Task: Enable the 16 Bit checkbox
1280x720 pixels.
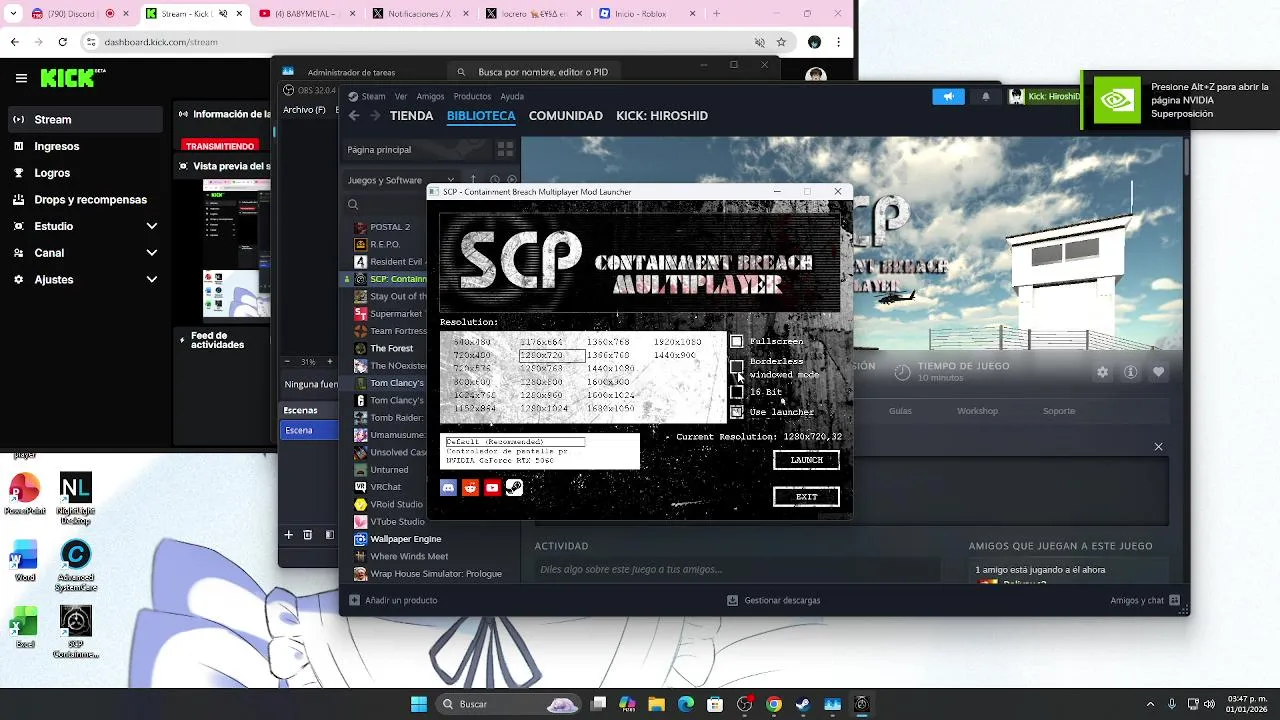Action: [x=737, y=392]
